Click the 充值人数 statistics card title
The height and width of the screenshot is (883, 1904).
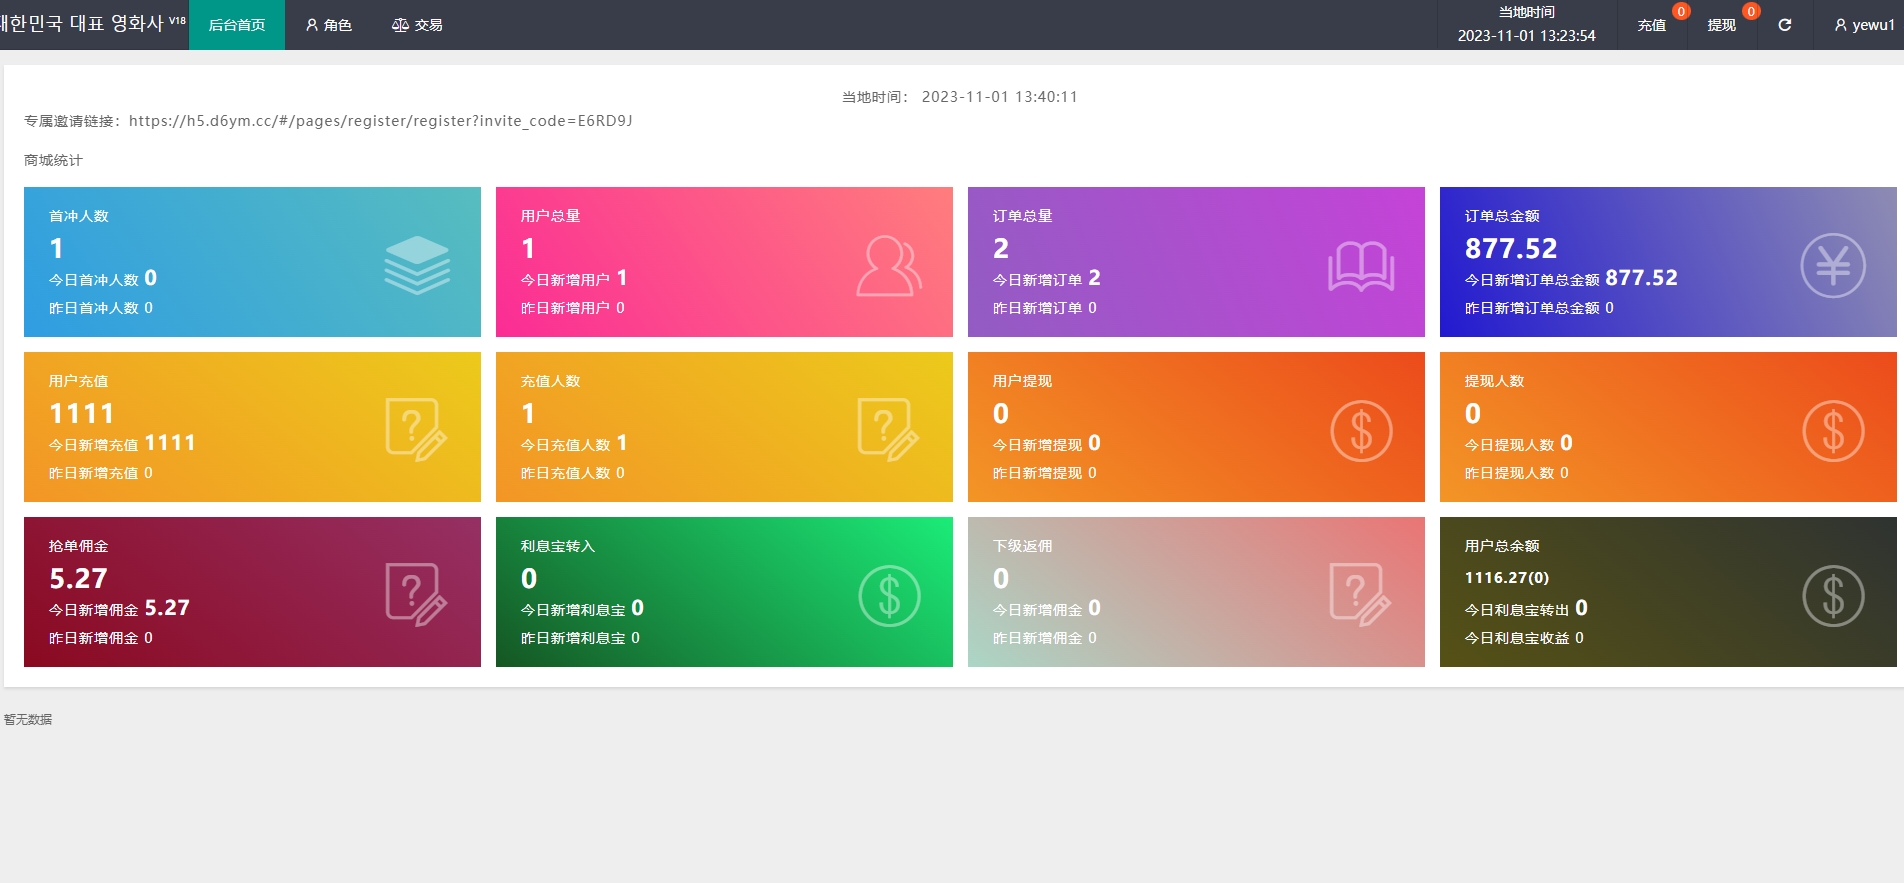pyautogui.click(x=550, y=381)
